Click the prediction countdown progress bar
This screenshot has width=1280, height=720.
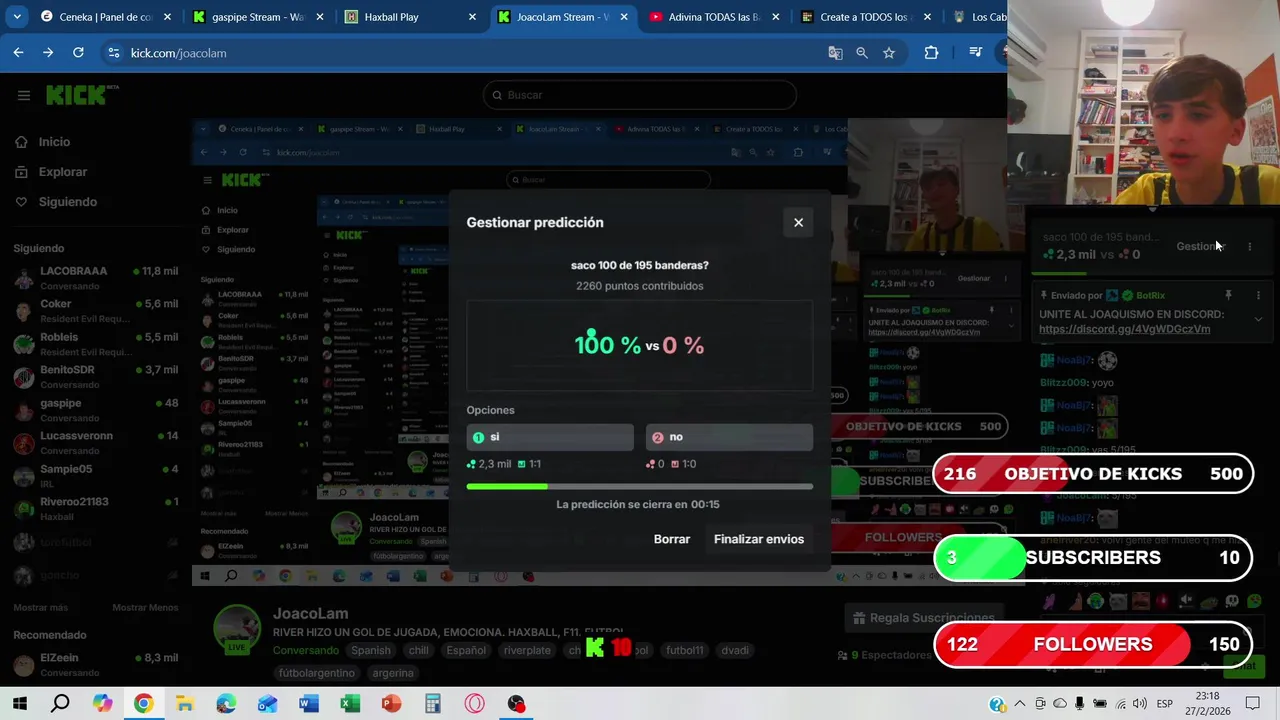[640, 487]
